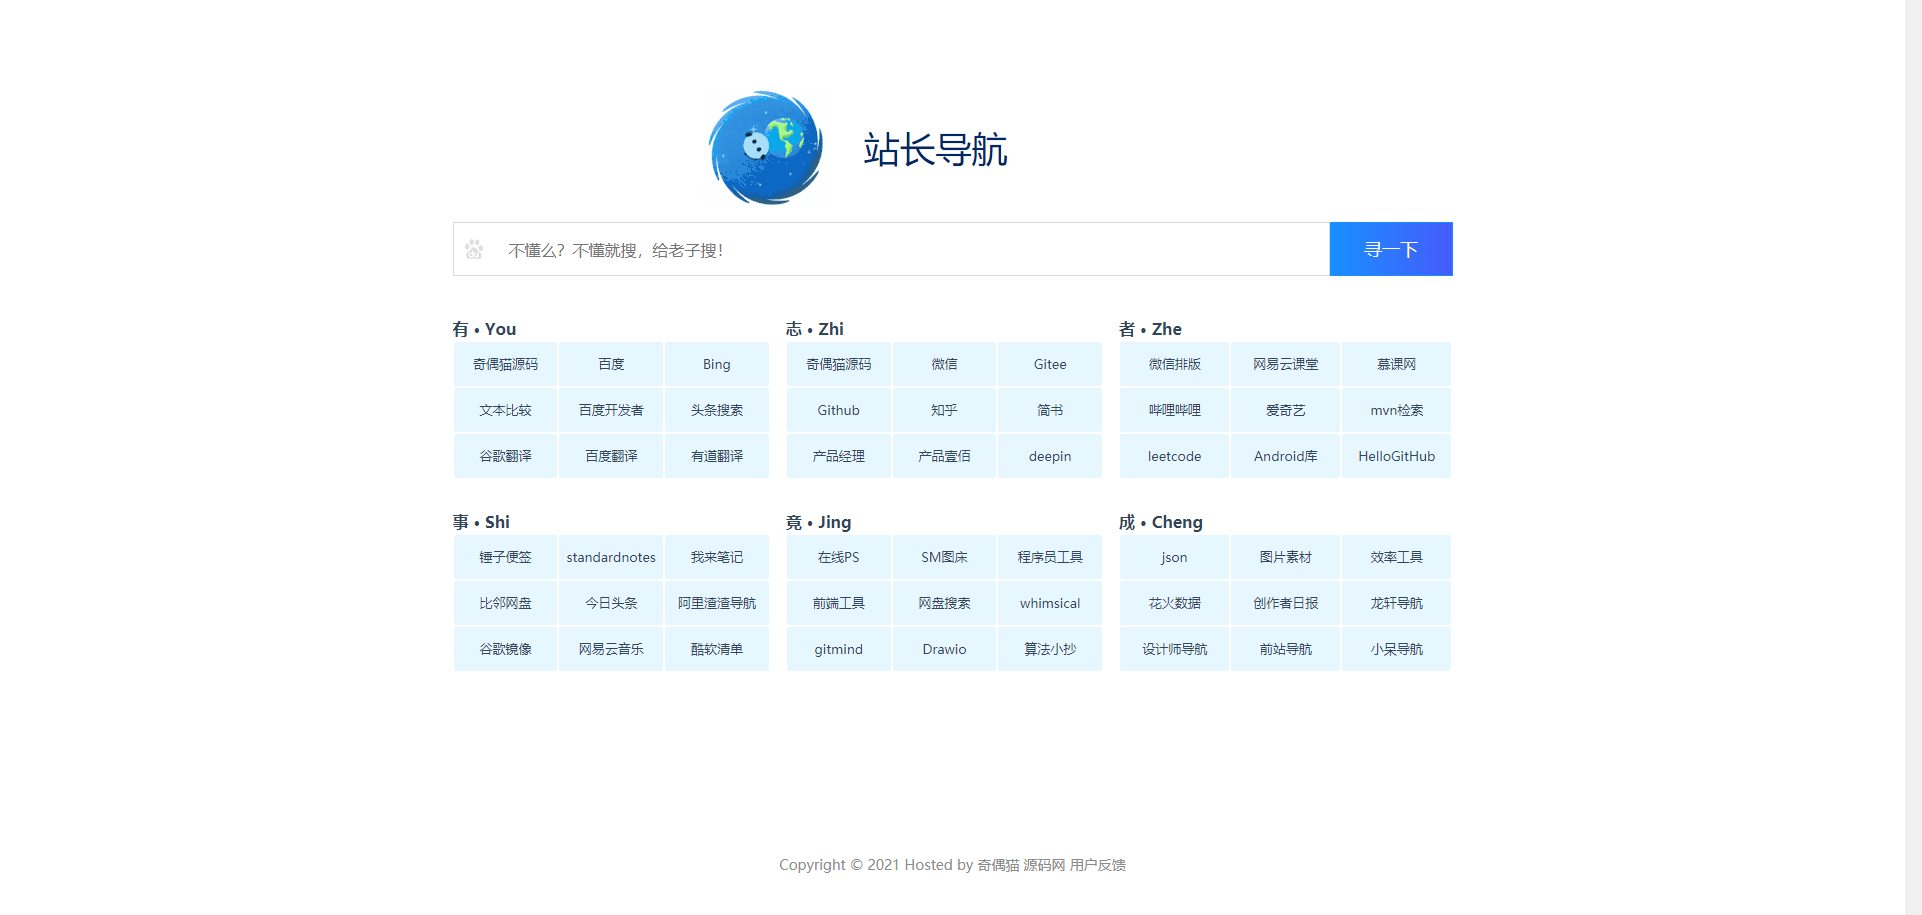The height and width of the screenshot is (915, 1922).
Task: Open the deepin link
Action: [1050, 456]
